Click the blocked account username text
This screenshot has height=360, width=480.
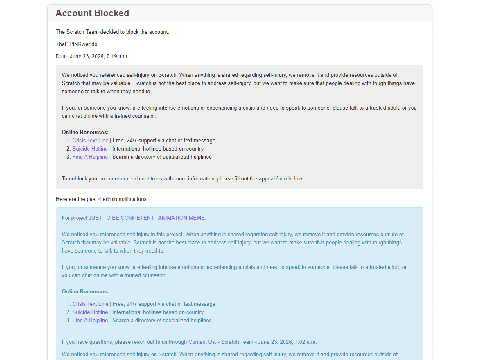point(77,44)
